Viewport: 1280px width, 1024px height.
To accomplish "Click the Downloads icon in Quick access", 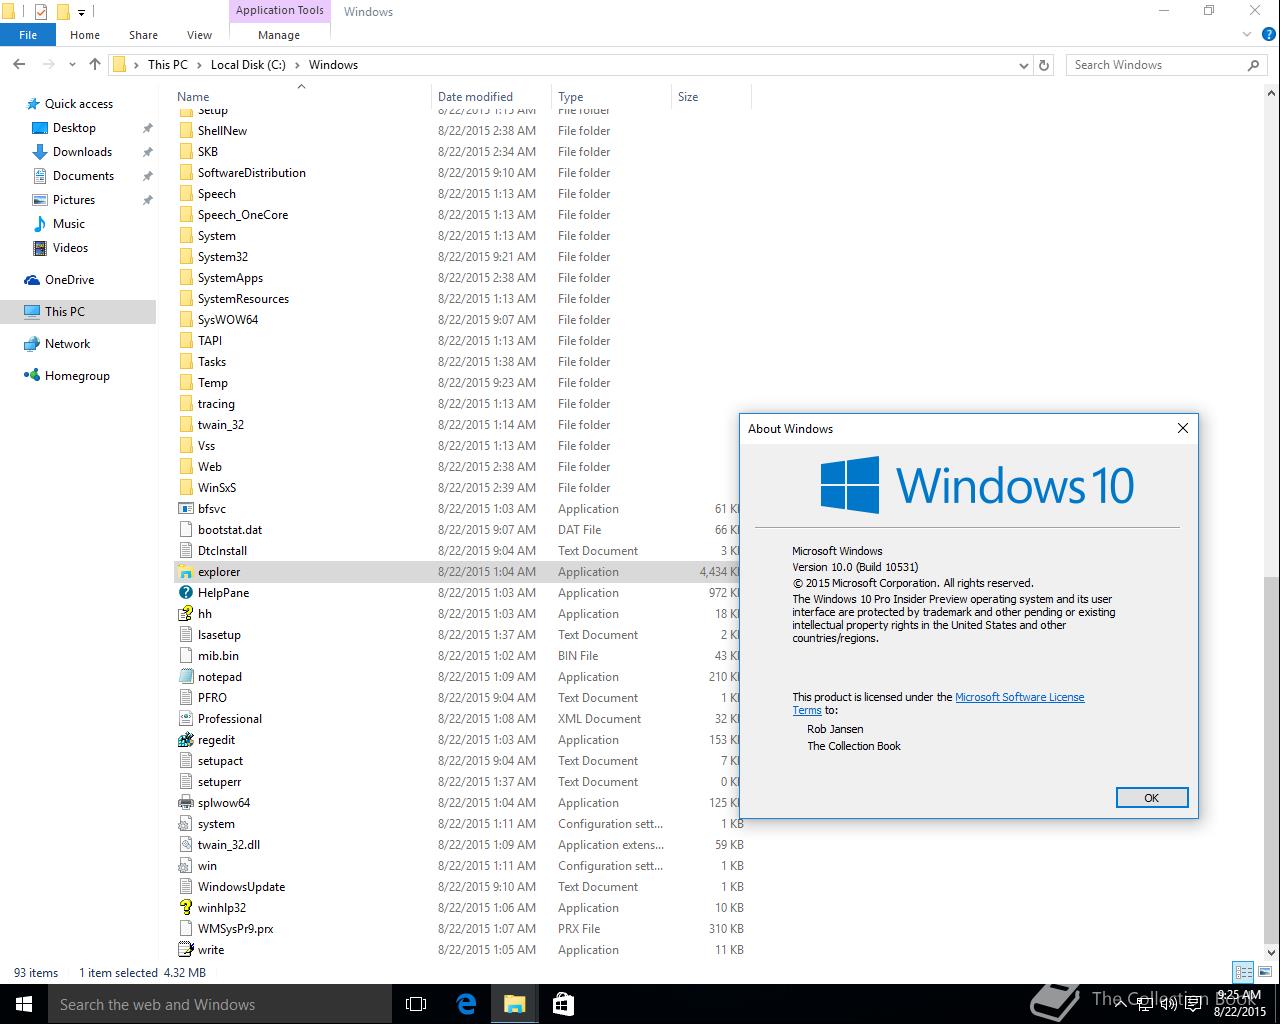I will pyautogui.click(x=40, y=152).
